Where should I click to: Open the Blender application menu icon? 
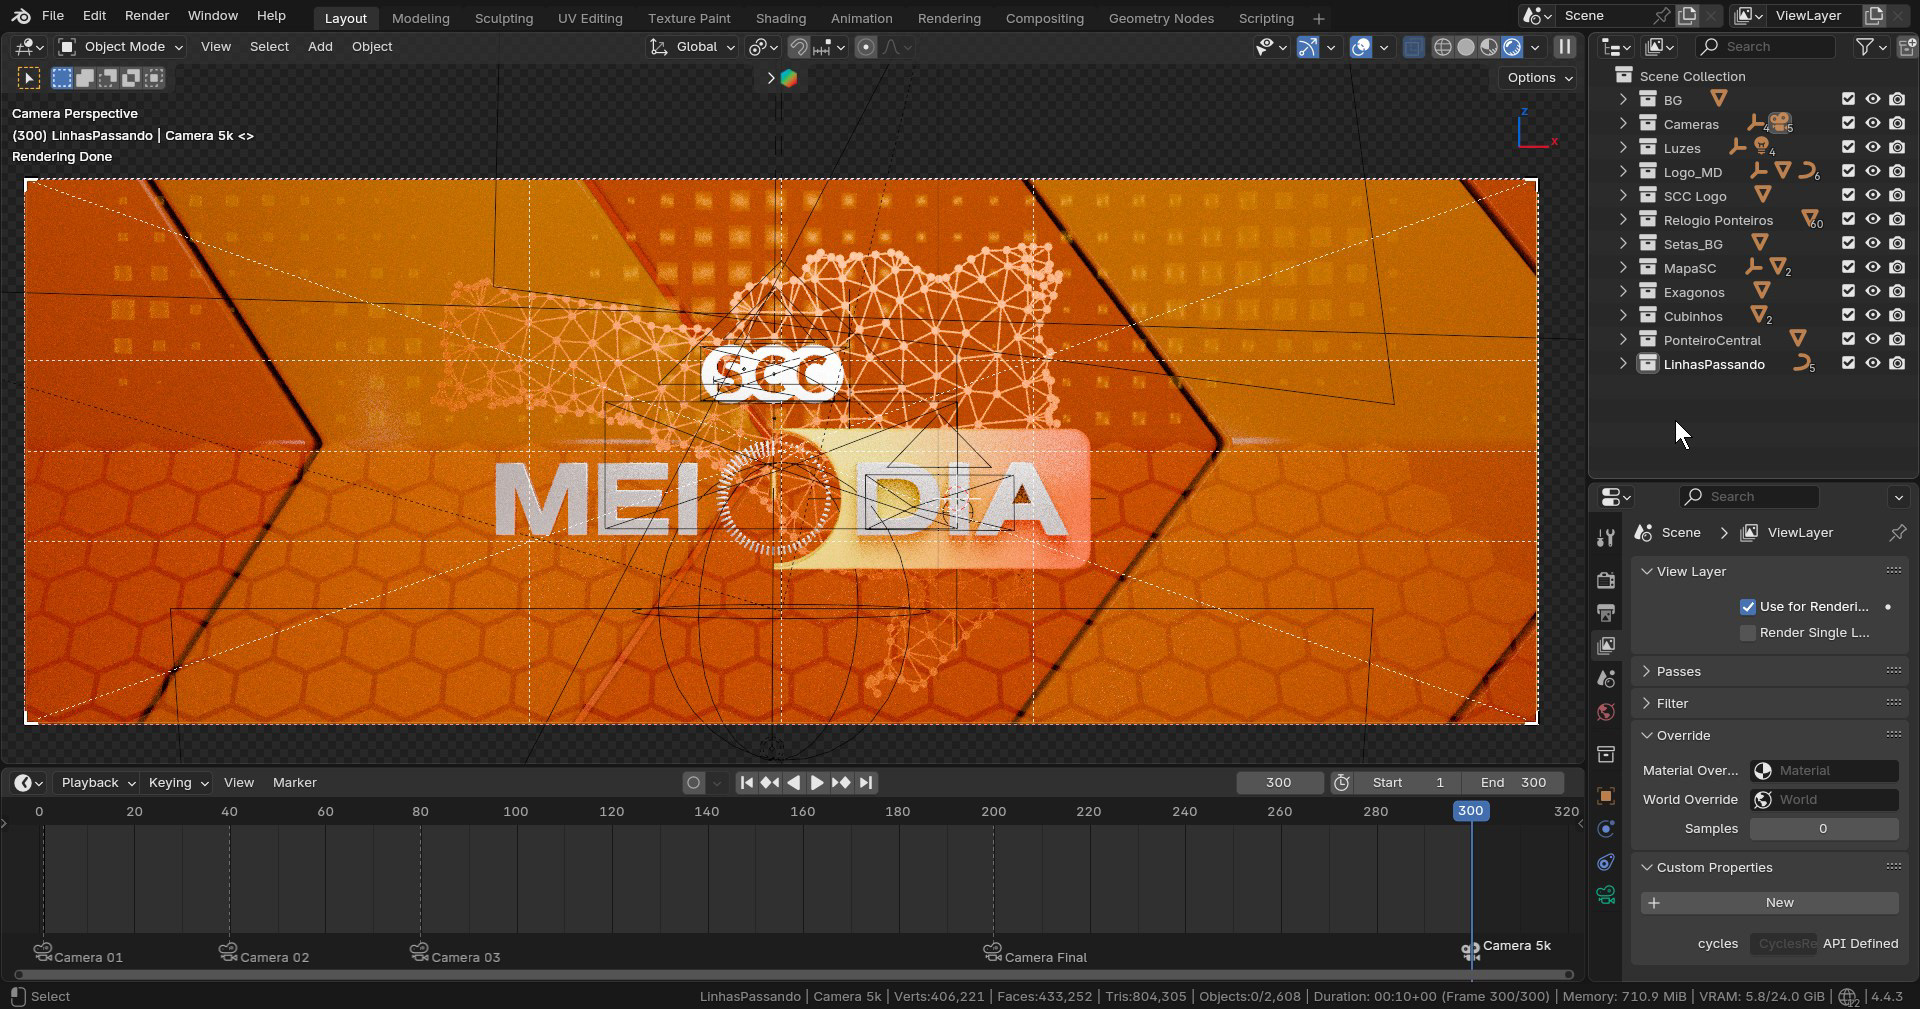pos(21,16)
